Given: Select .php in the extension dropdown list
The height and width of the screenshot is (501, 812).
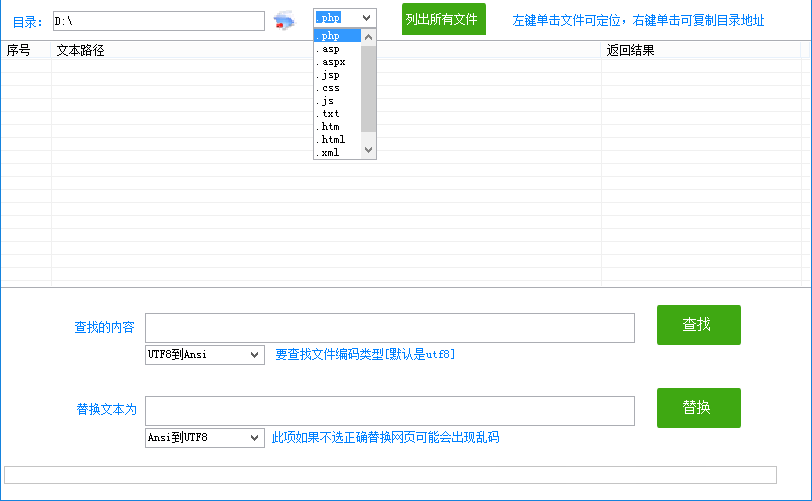Looking at the screenshot, I should point(337,36).
